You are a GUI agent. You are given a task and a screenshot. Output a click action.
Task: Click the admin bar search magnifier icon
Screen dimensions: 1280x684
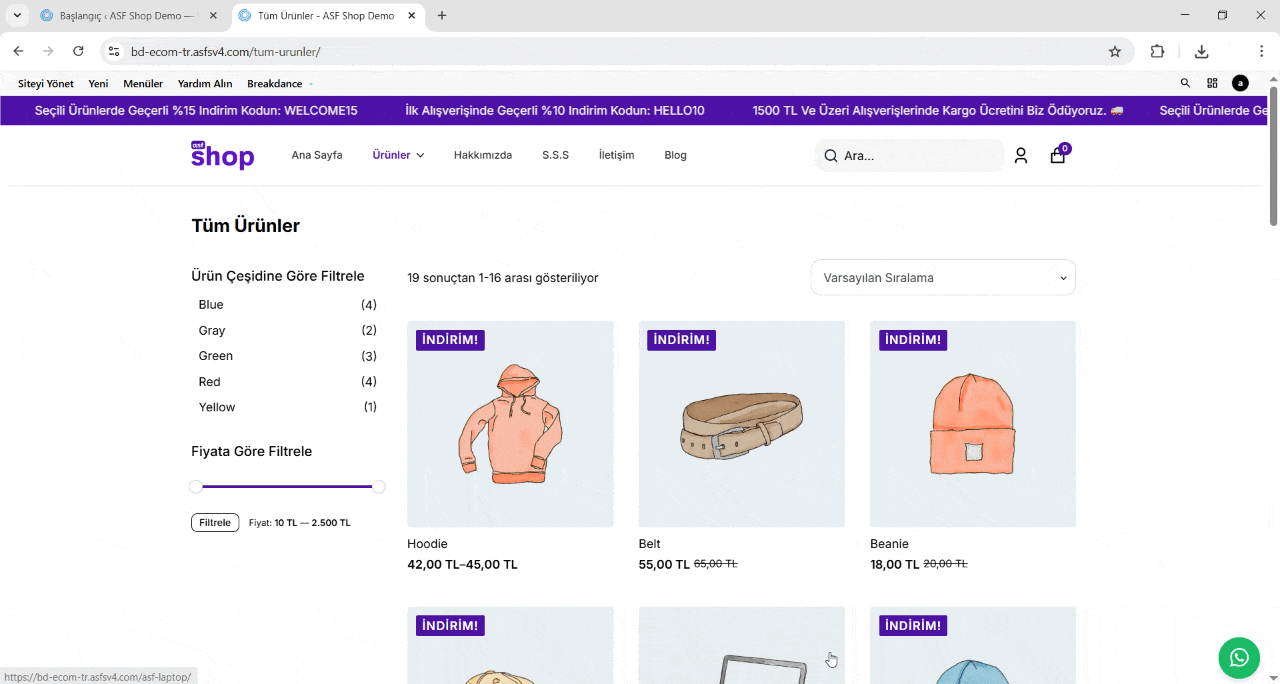[1185, 83]
